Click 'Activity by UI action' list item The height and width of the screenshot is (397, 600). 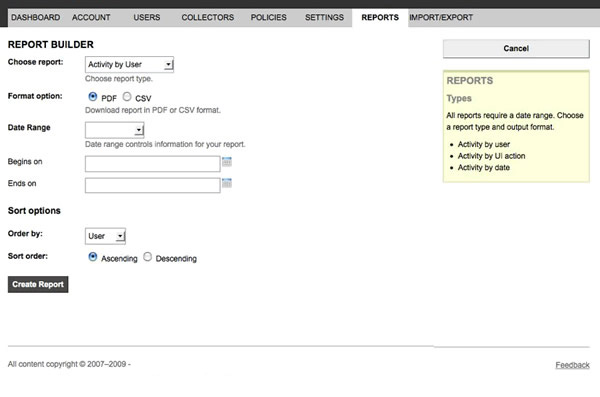pyautogui.click(x=491, y=156)
